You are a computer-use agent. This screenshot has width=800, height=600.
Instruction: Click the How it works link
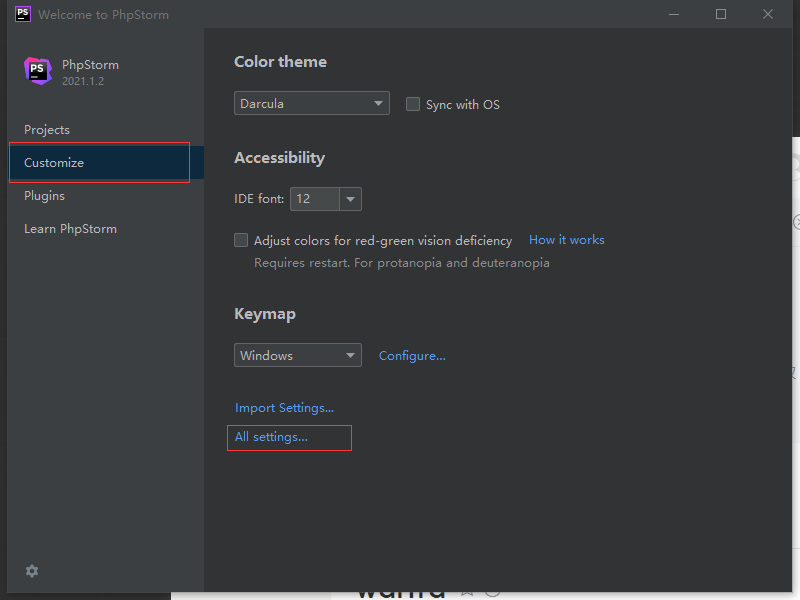tap(566, 240)
